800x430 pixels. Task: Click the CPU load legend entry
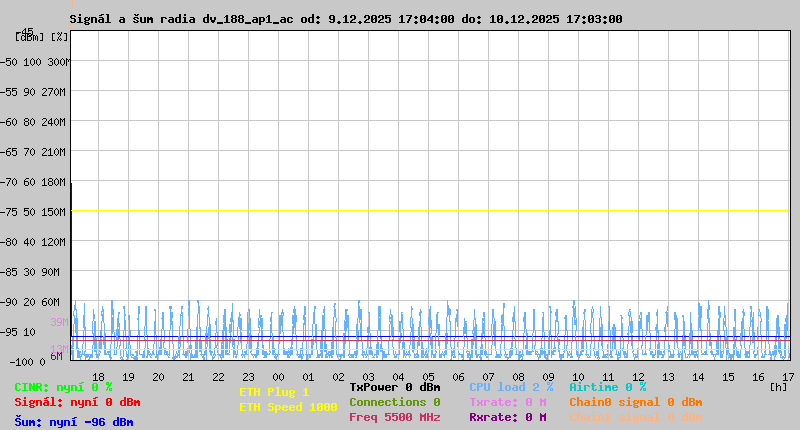point(511,387)
